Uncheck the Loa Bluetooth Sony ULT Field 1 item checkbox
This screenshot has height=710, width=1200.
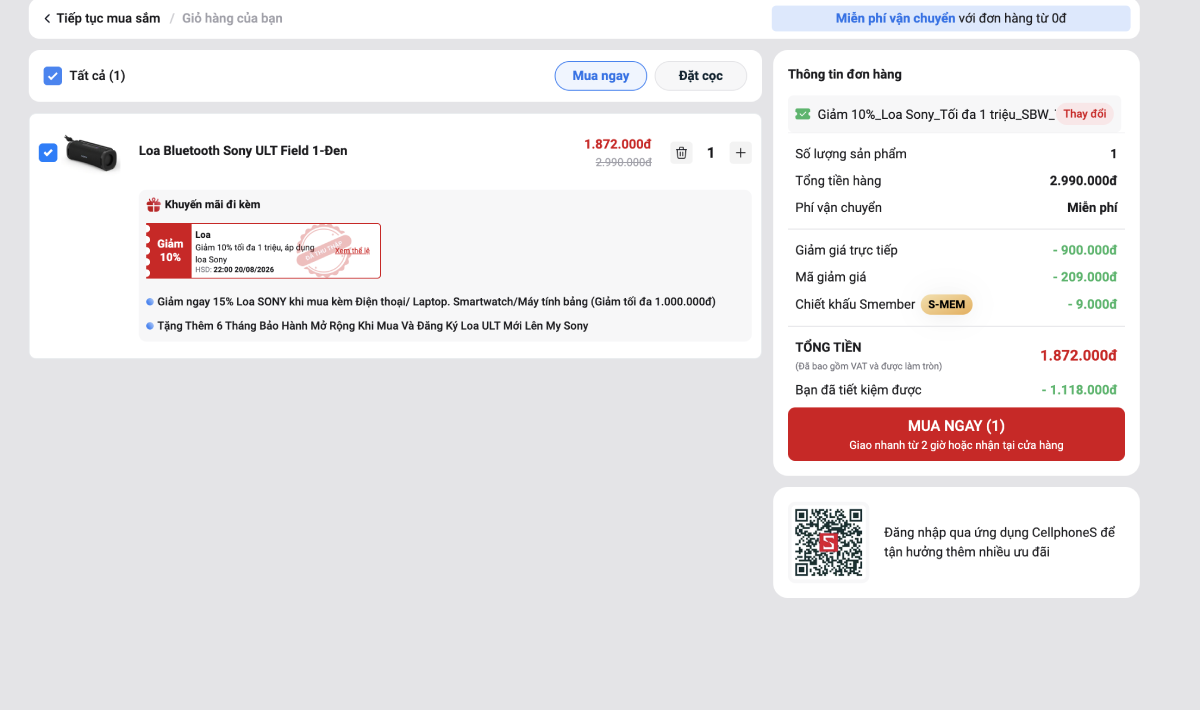[x=48, y=152]
